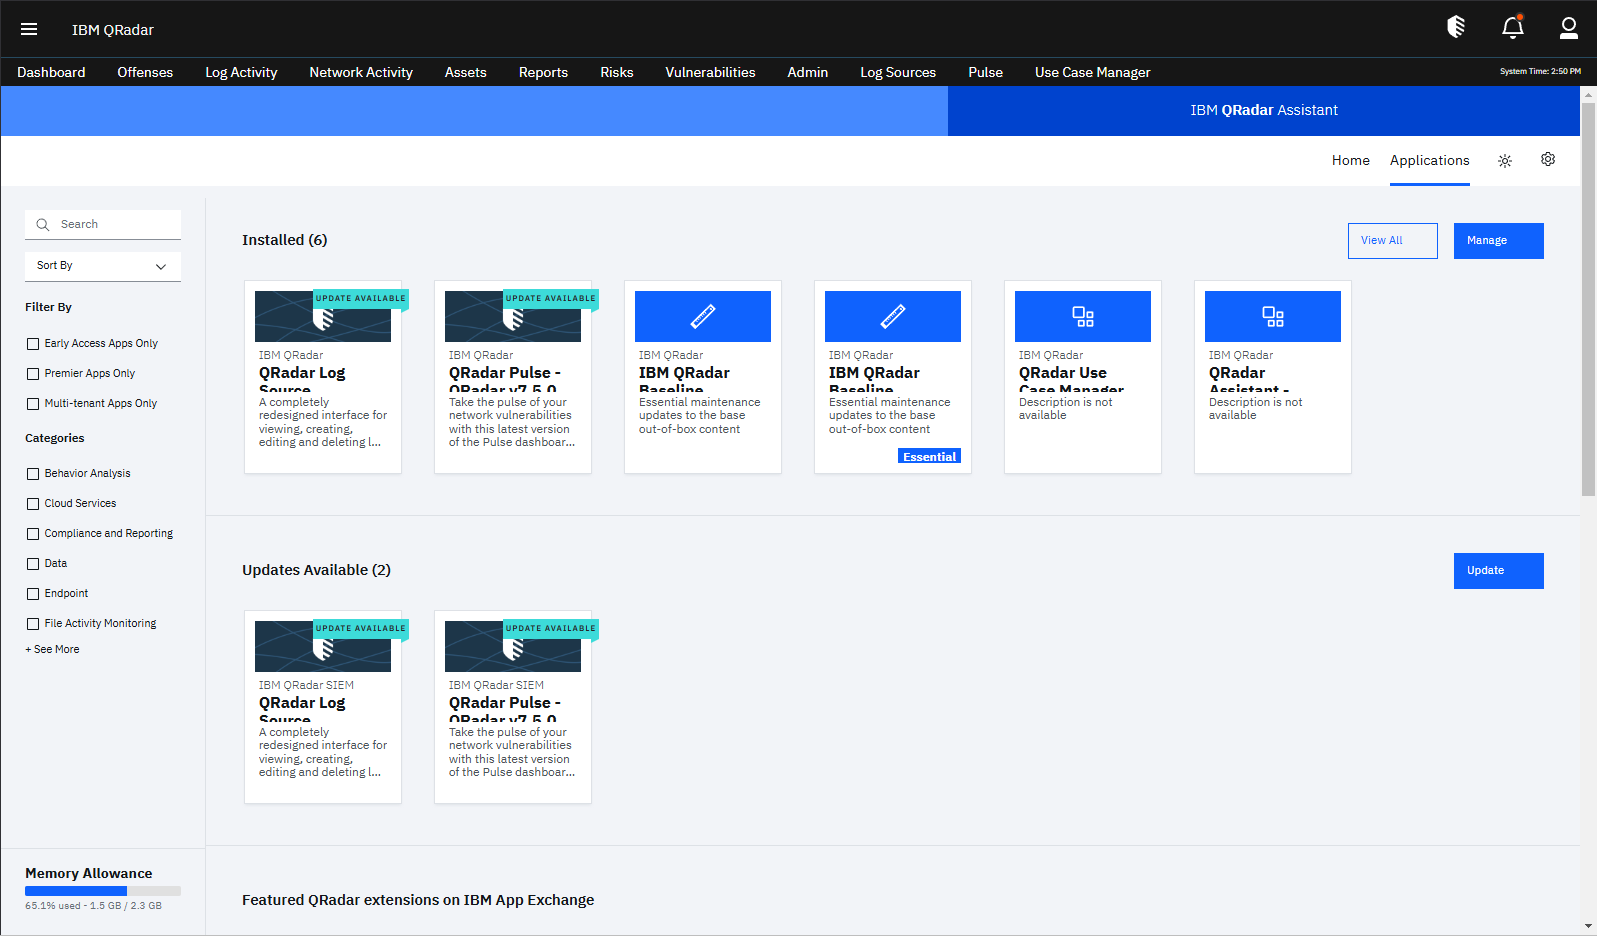Click the Memory Allowance usage bar
This screenshot has width=1597, height=936.
[x=103, y=891]
